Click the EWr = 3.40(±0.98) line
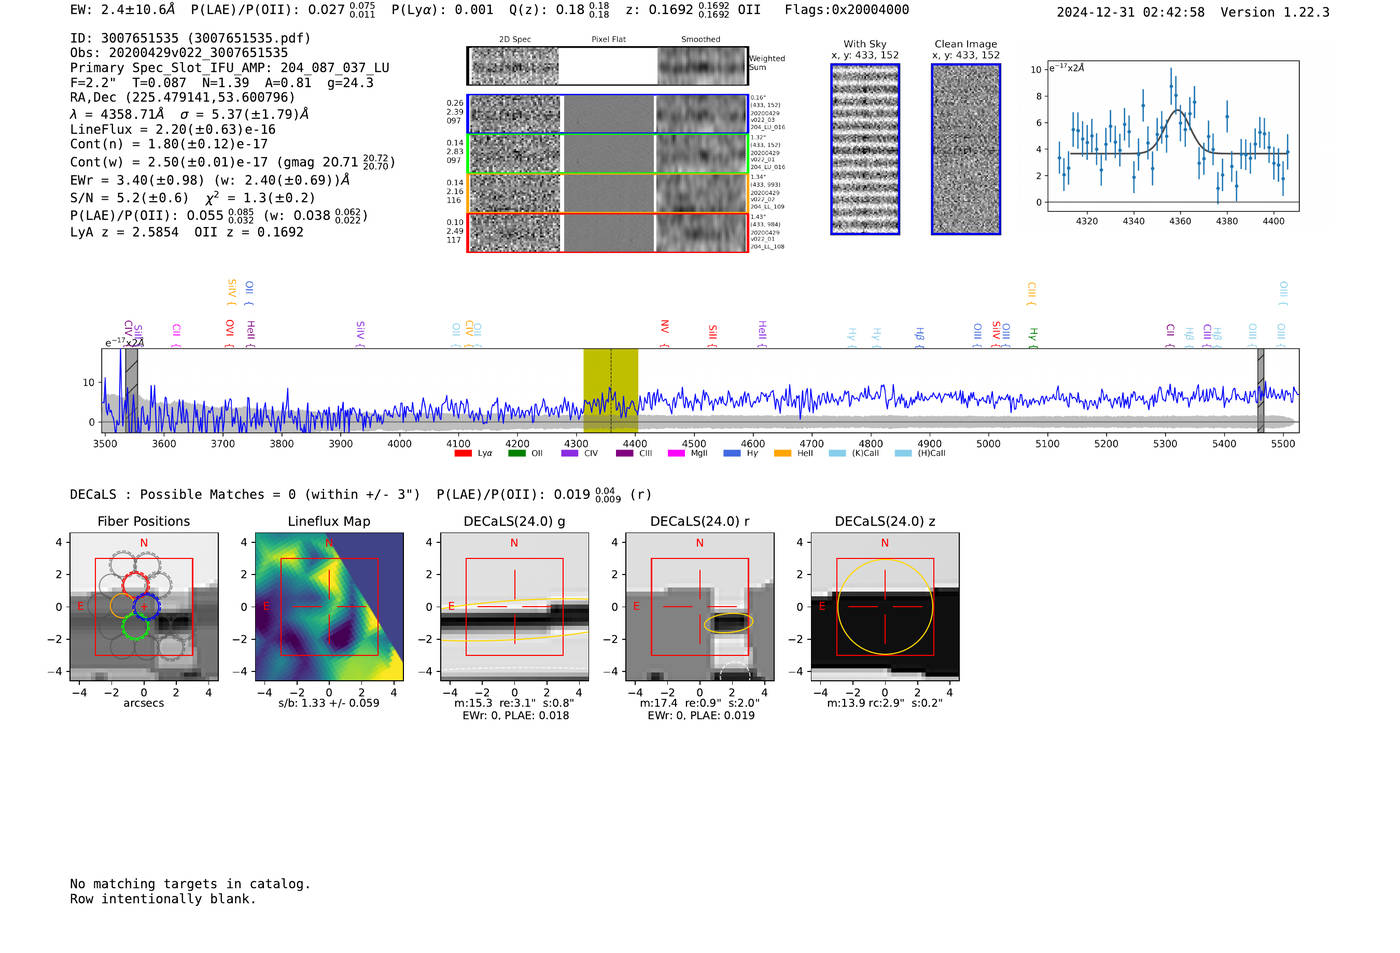 pos(210,180)
